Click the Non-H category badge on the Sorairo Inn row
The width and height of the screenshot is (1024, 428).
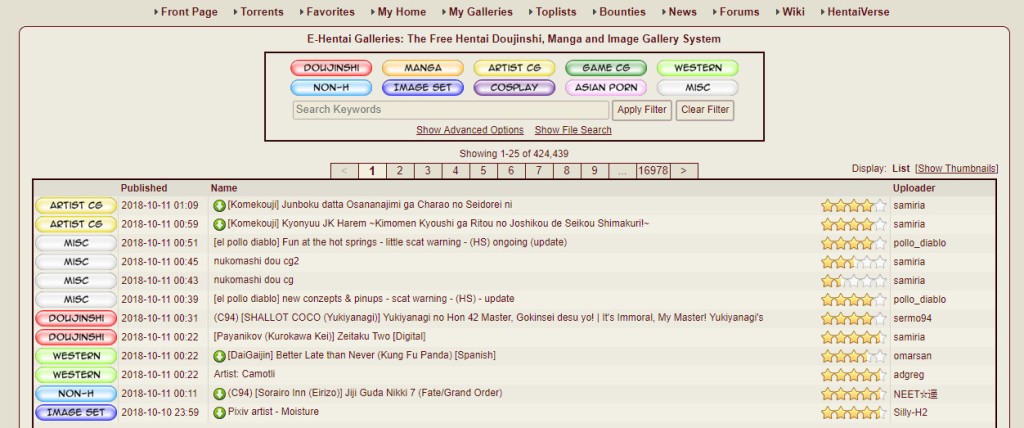click(x=76, y=394)
